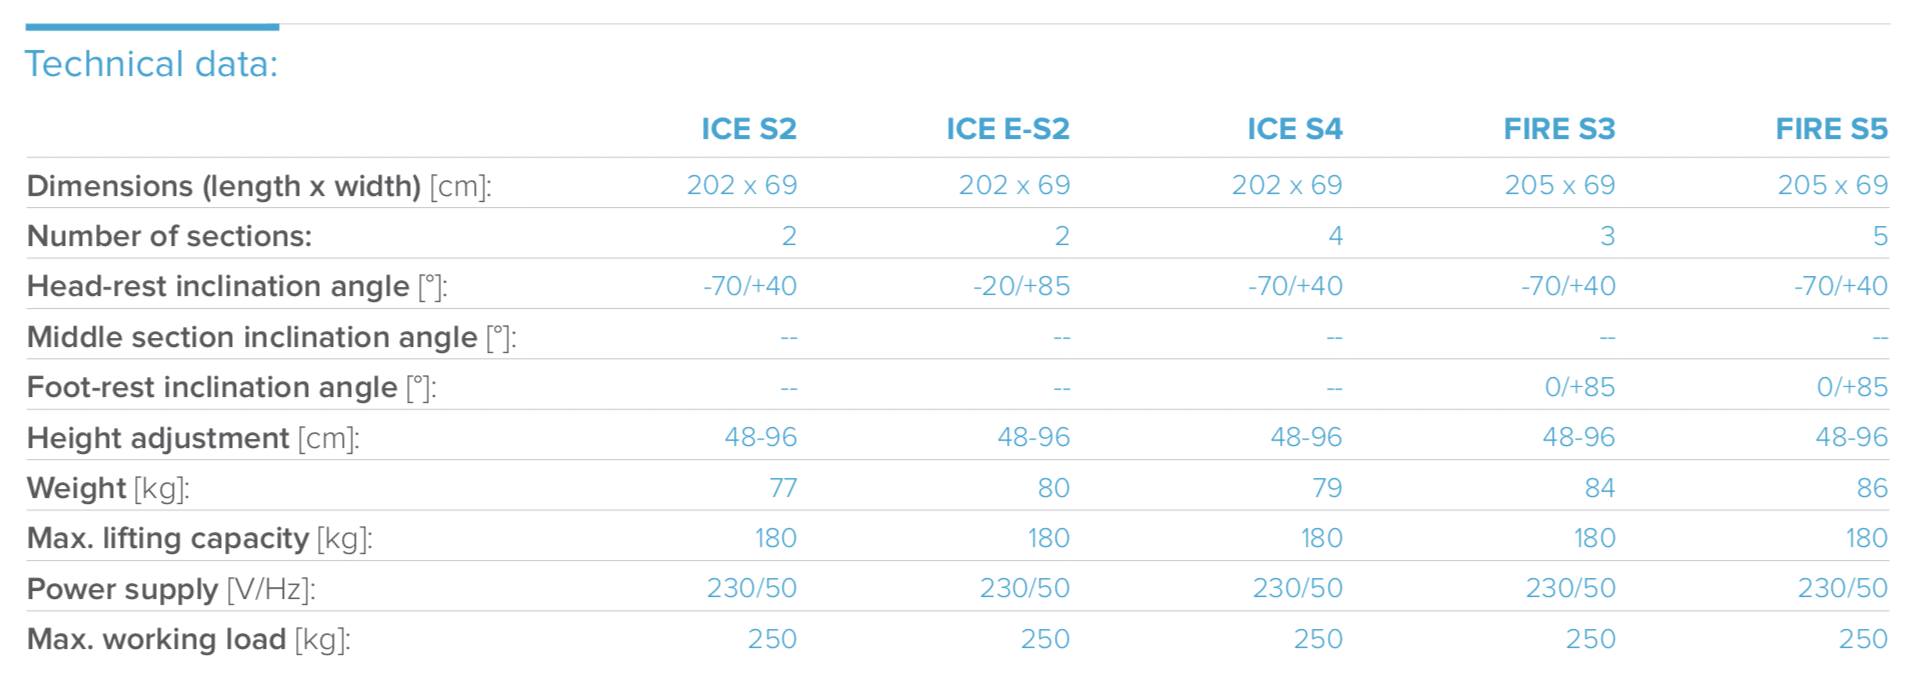Select the ICE S2 column header
This screenshot has width=1922, height=686.
pos(748,129)
